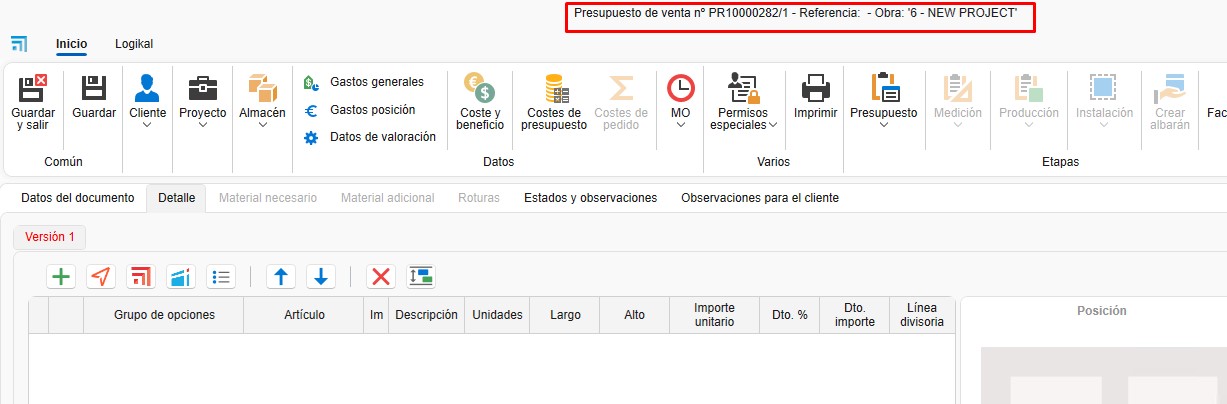Click the Crear albarán icon
Viewport: 1227px width, 404px height.
(x=1170, y=88)
